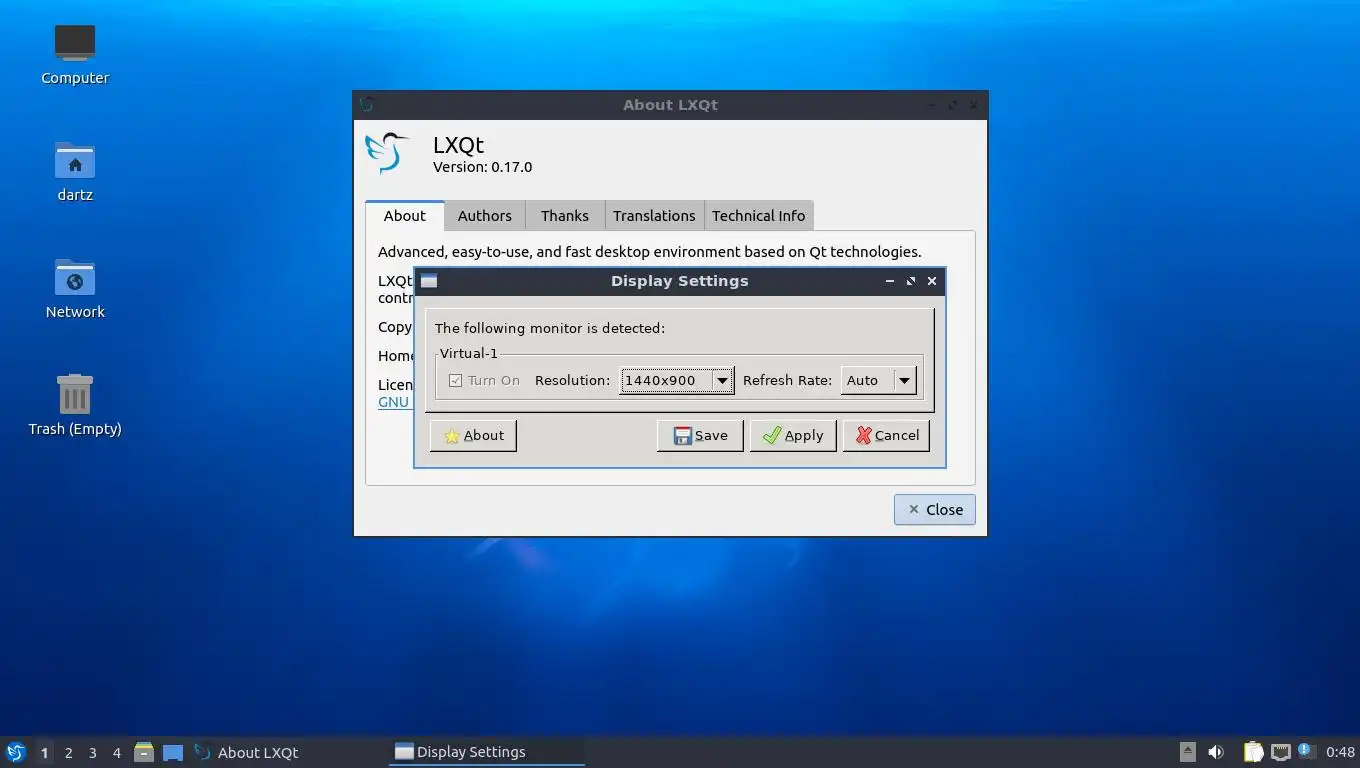Cancel the Display Settings dialog
The width and height of the screenshot is (1360, 768).
point(886,435)
